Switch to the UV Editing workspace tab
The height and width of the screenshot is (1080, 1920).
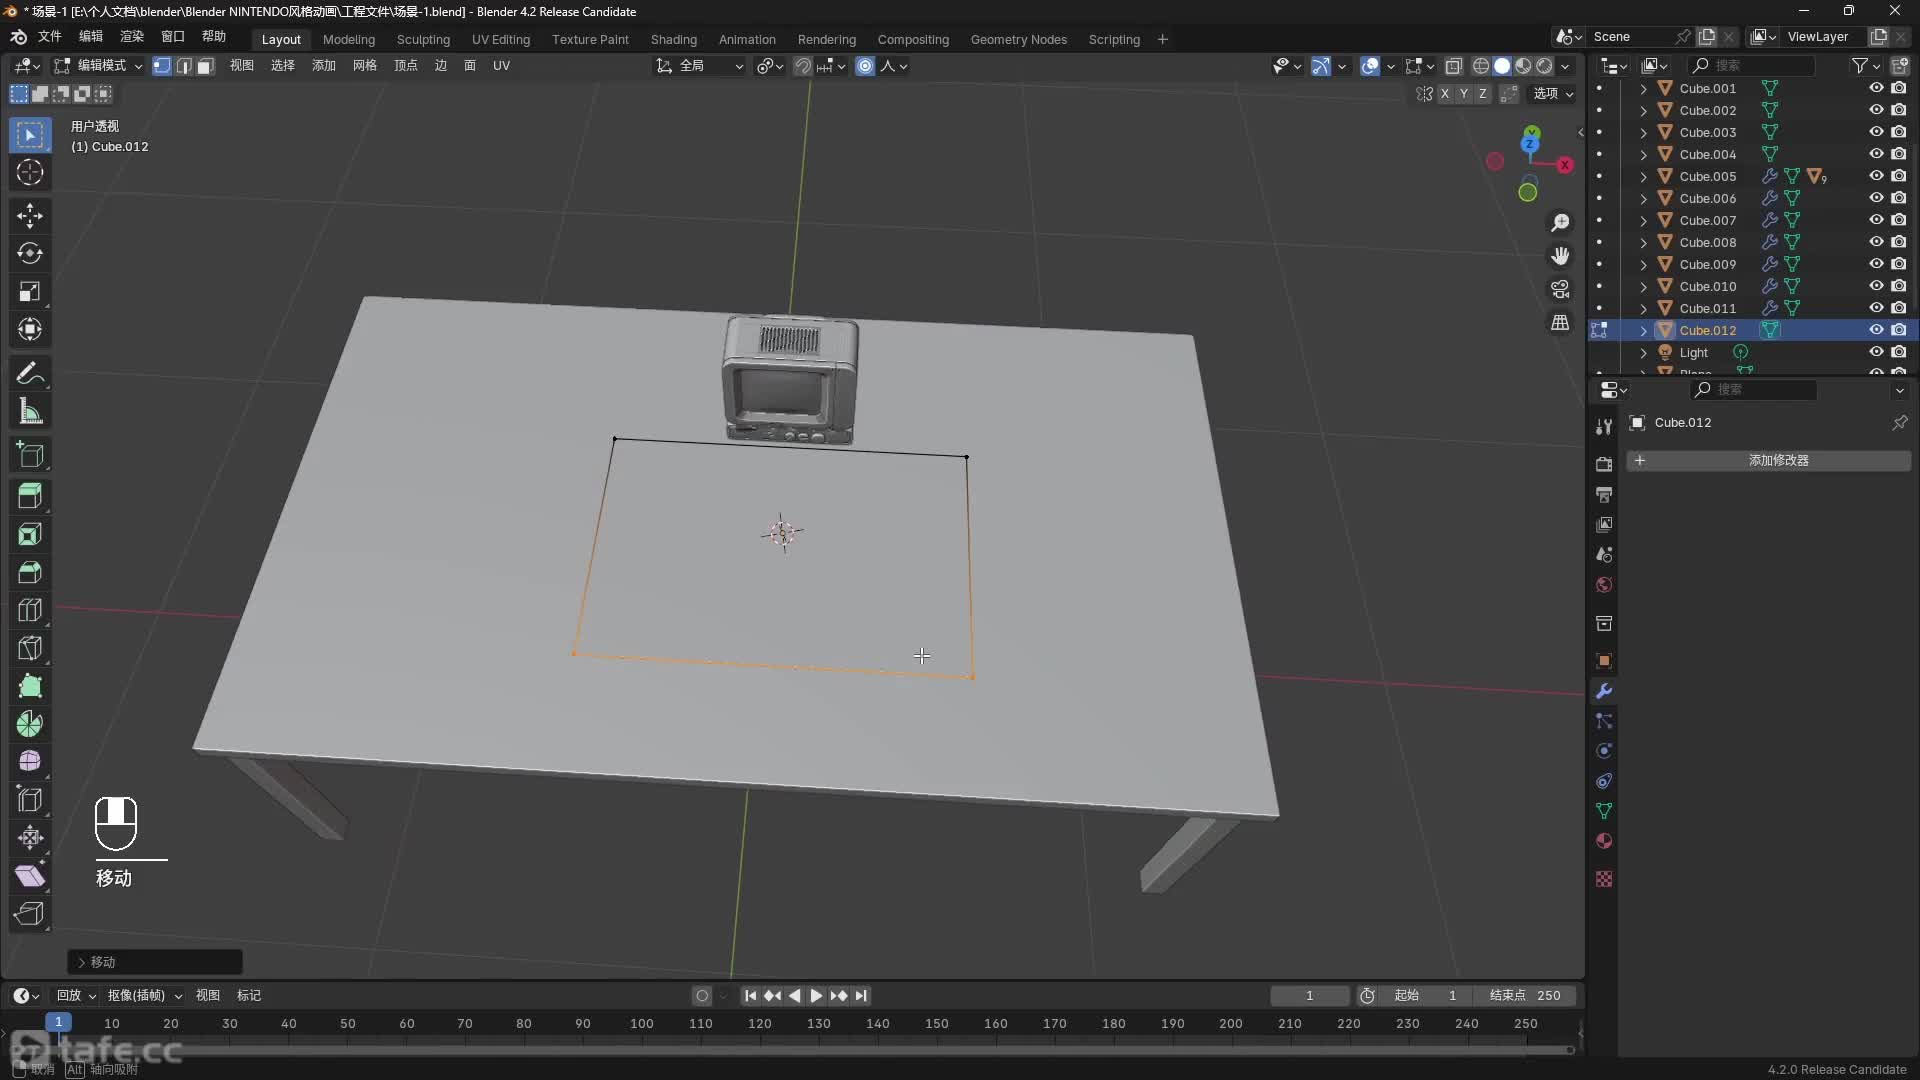pos(501,40)
